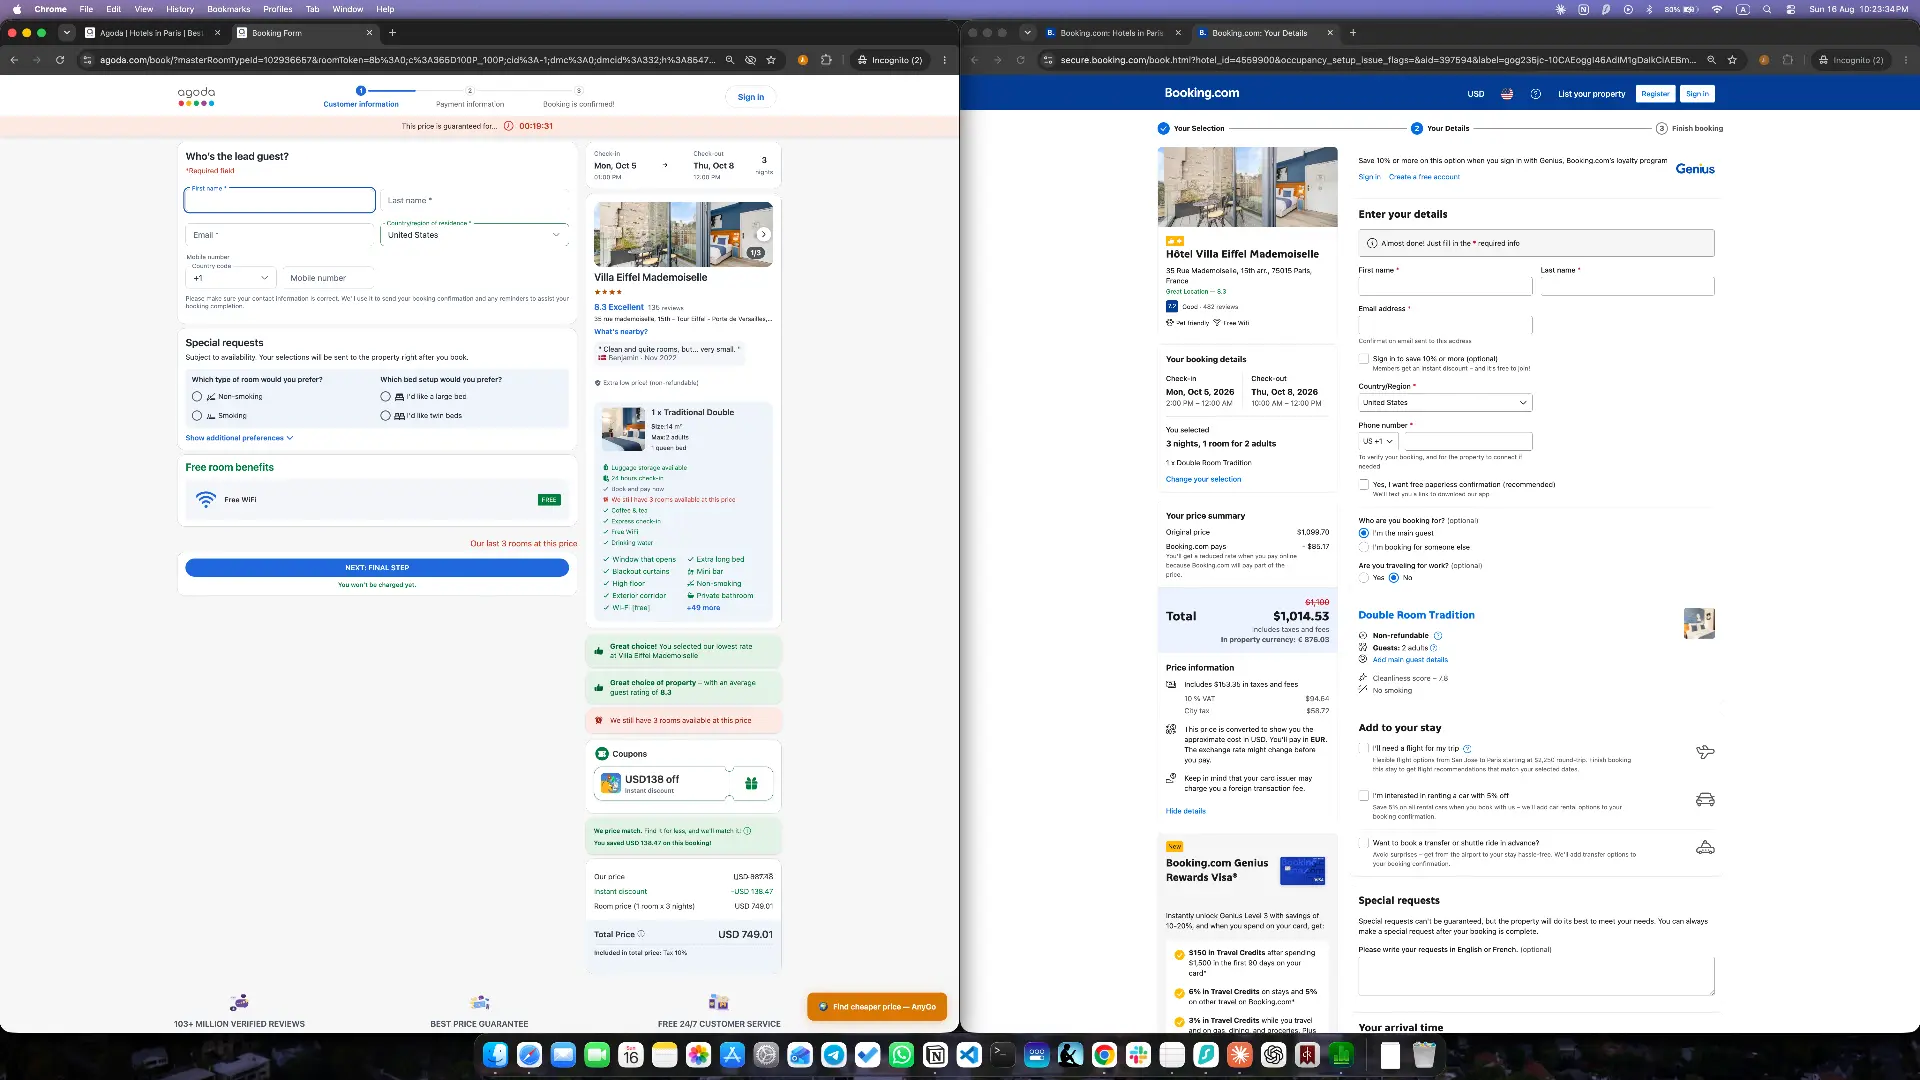Click Agoda "Sign in" button
This screenshot has height=1080, width=1920.
pos(750,97)
